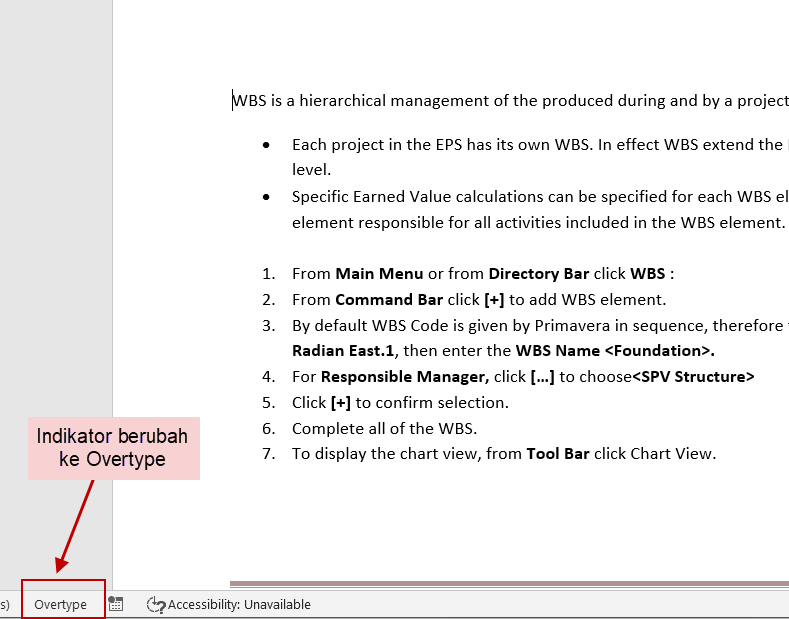
Task: Click the macro recording icon in status bar
Action: pos(116,604)
